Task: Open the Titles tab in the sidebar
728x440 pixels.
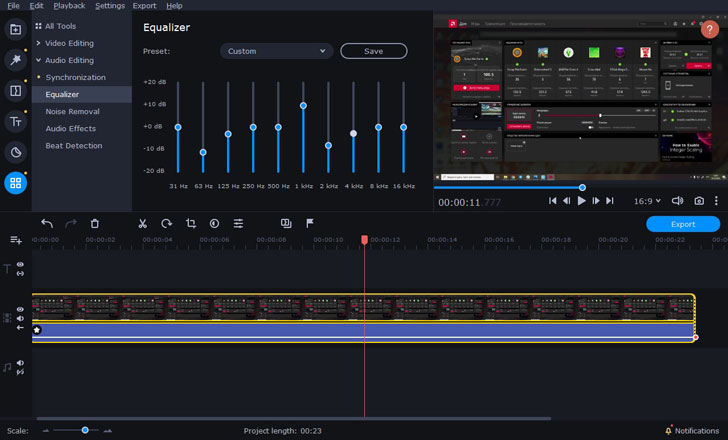Action: [16, 121]
